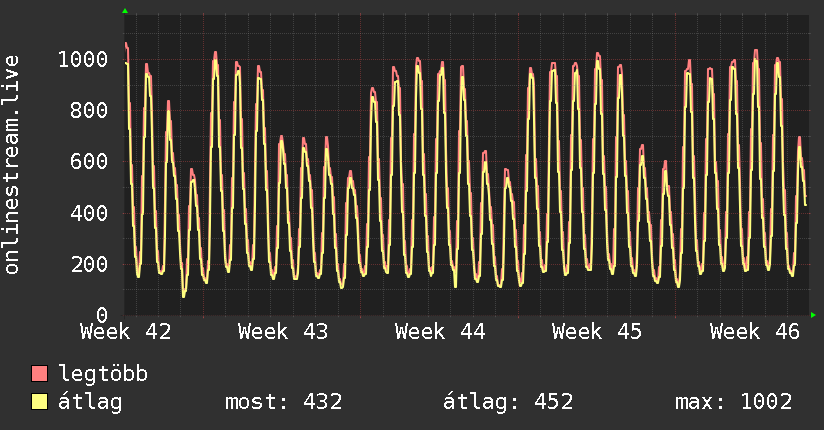Click the max: 1002 value

point(734,402)
